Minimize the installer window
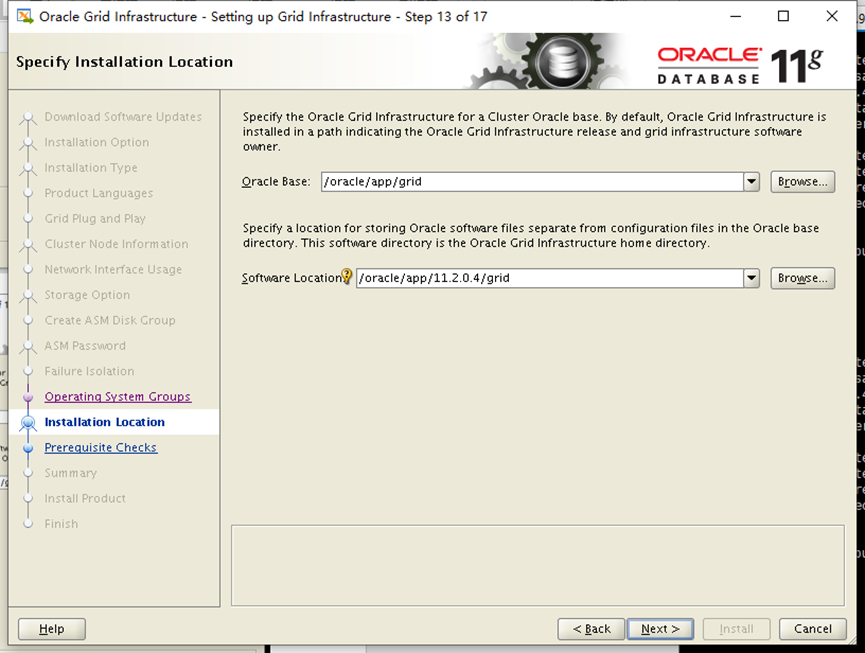Screen dimensions: 865x653 pyautogui.click(x=735, y=16)
